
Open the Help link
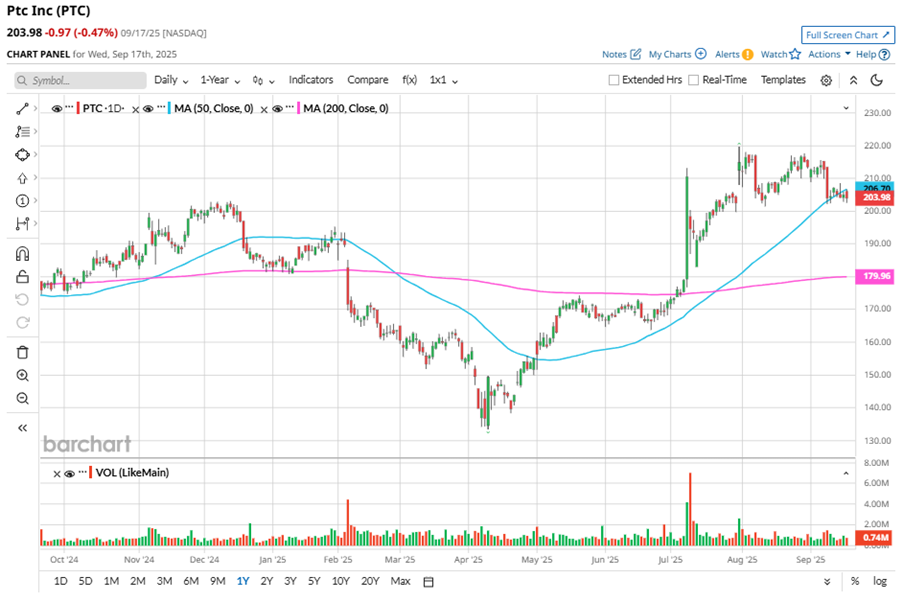pos(873,54)
